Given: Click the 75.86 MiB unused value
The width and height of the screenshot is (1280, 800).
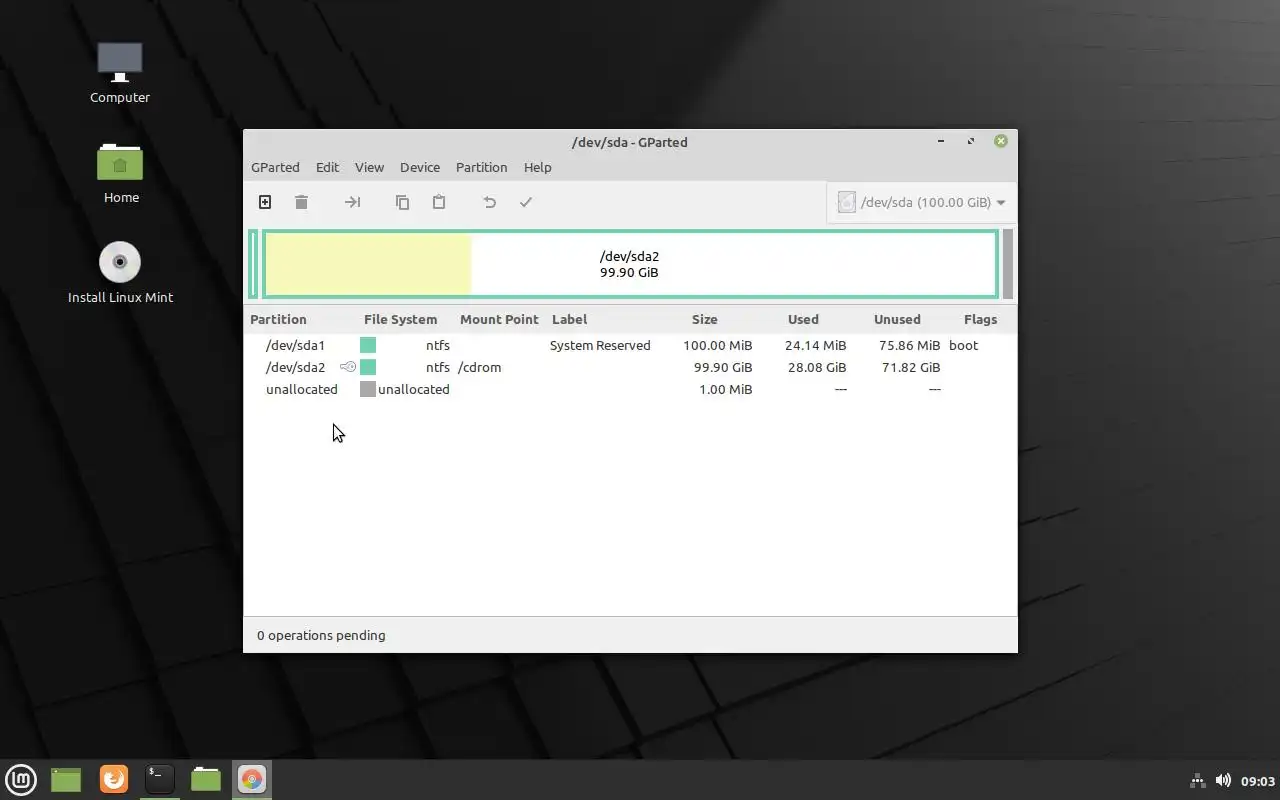Looking at the screenshot, I should 910,345.
